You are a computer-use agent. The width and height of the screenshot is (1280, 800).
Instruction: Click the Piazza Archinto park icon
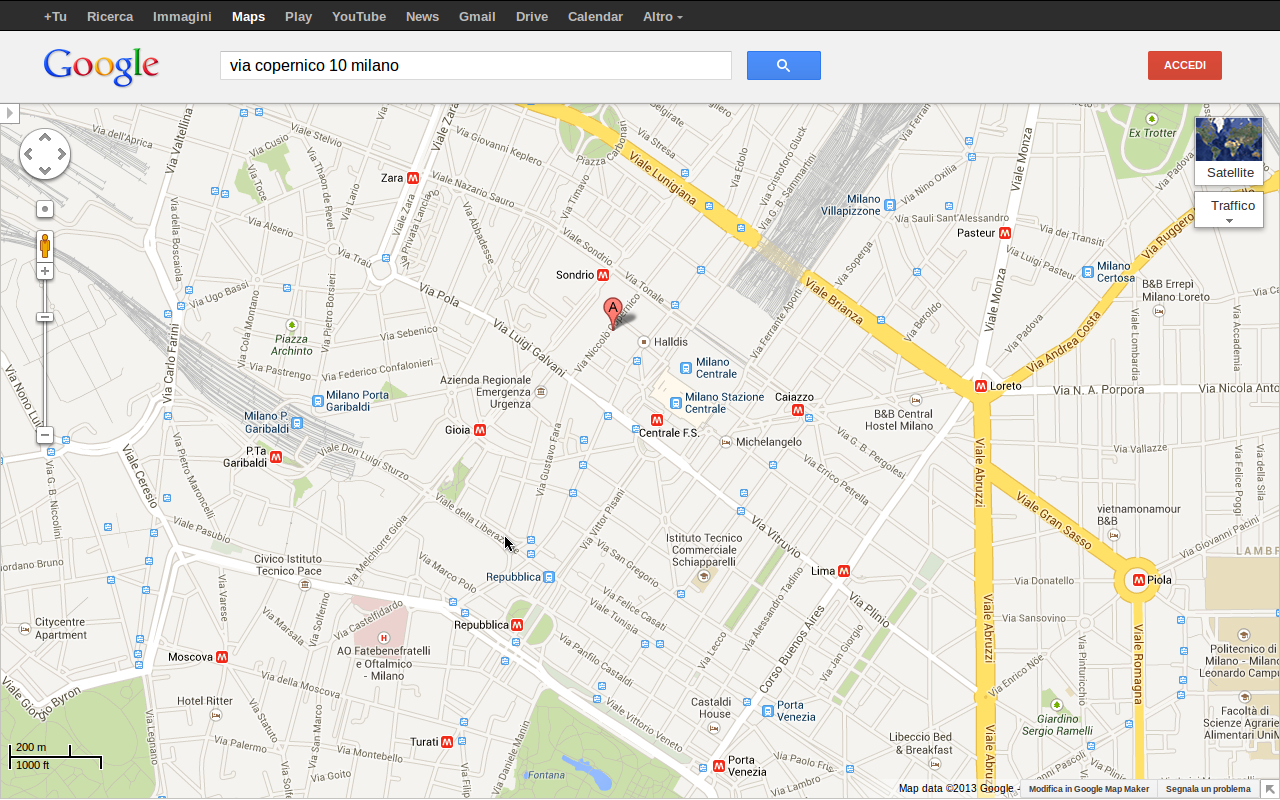click(291, 325)
